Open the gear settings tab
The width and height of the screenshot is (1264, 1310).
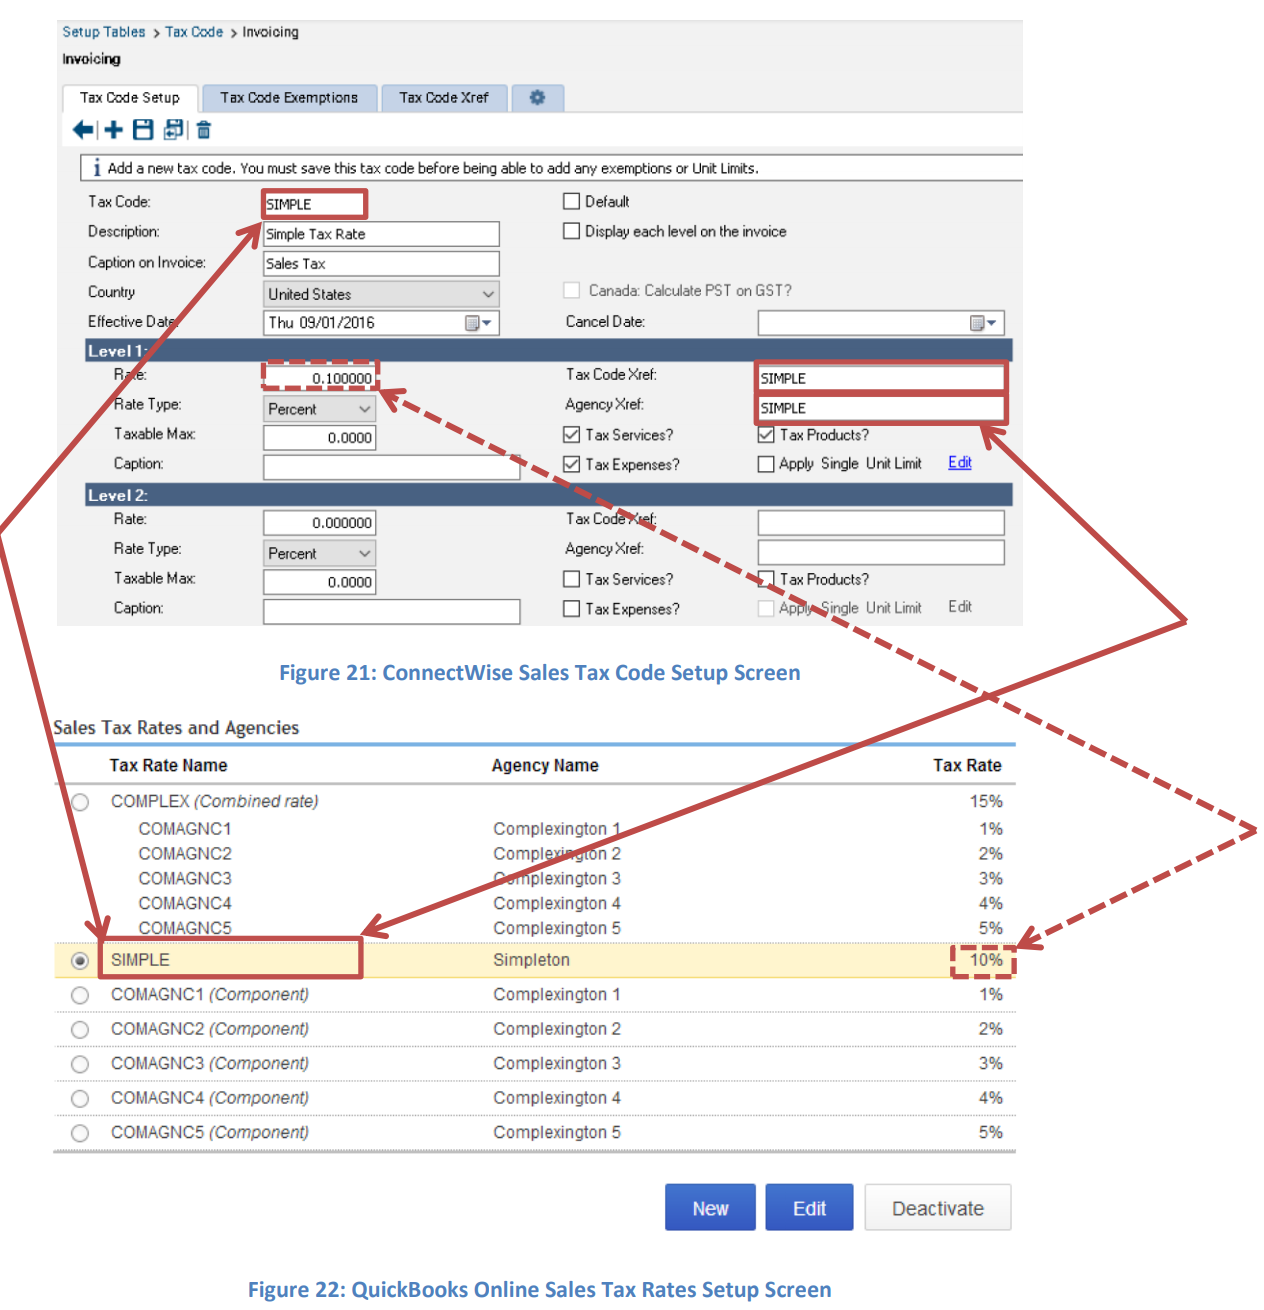tap(537, 97)
